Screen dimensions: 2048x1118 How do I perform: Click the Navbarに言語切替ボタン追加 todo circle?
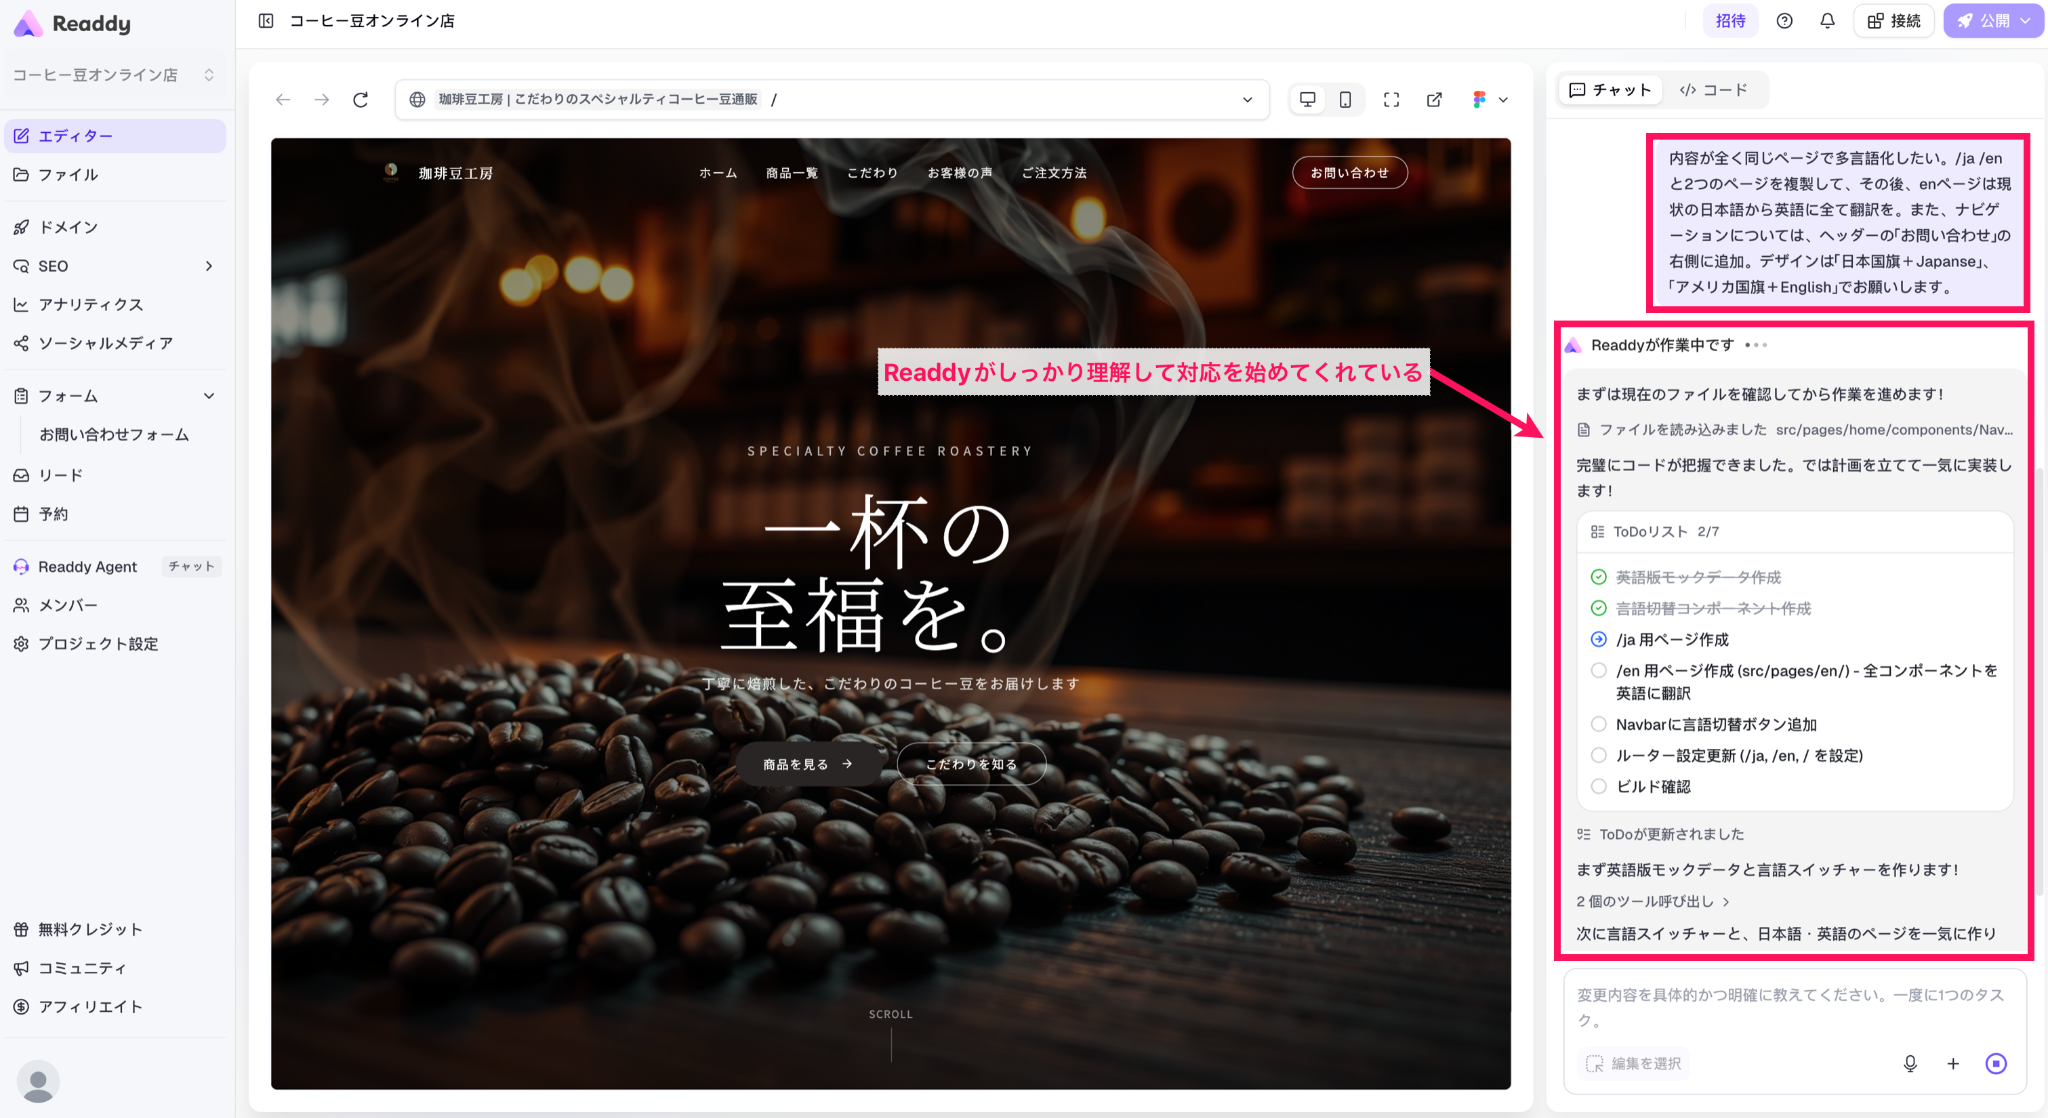(1598, 724)
